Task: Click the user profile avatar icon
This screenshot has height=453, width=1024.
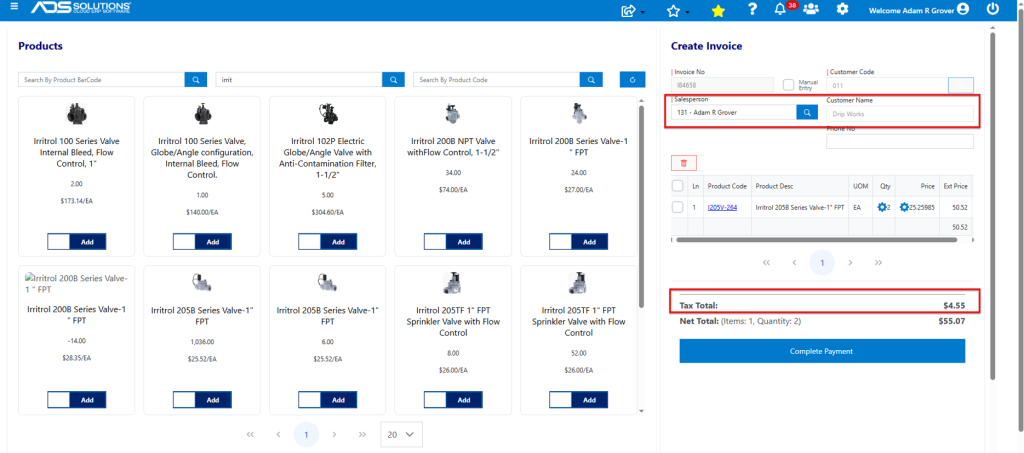Action: 963,9
